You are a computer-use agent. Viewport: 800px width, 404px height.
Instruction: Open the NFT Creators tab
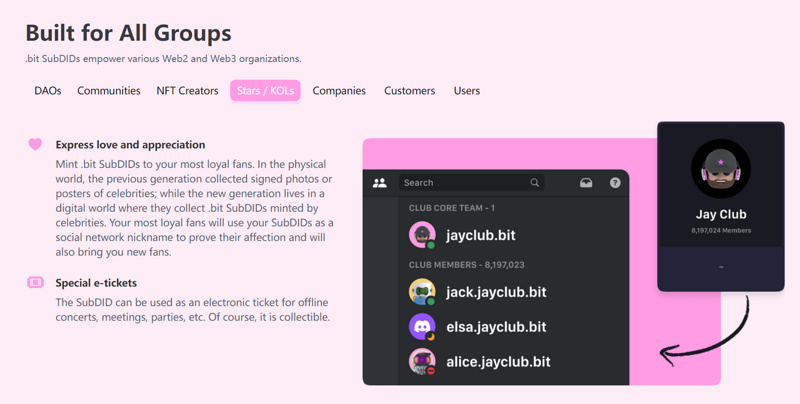coord(187,91)
